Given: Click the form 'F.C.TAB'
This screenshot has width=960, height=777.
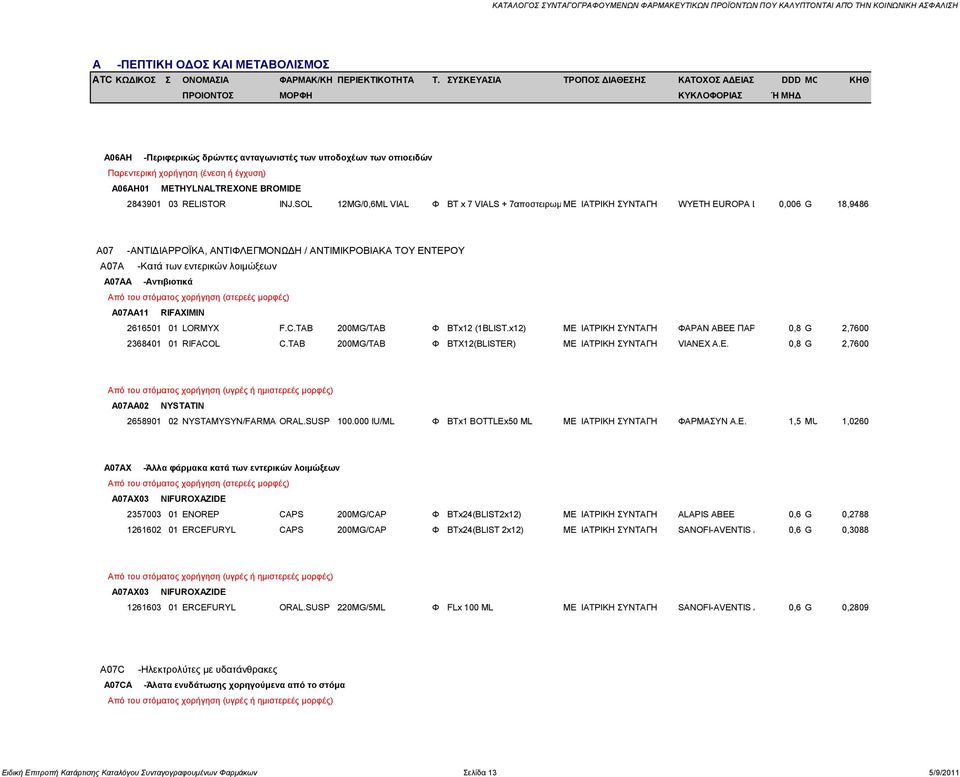Looking at the screenshot, I should 296,328.
